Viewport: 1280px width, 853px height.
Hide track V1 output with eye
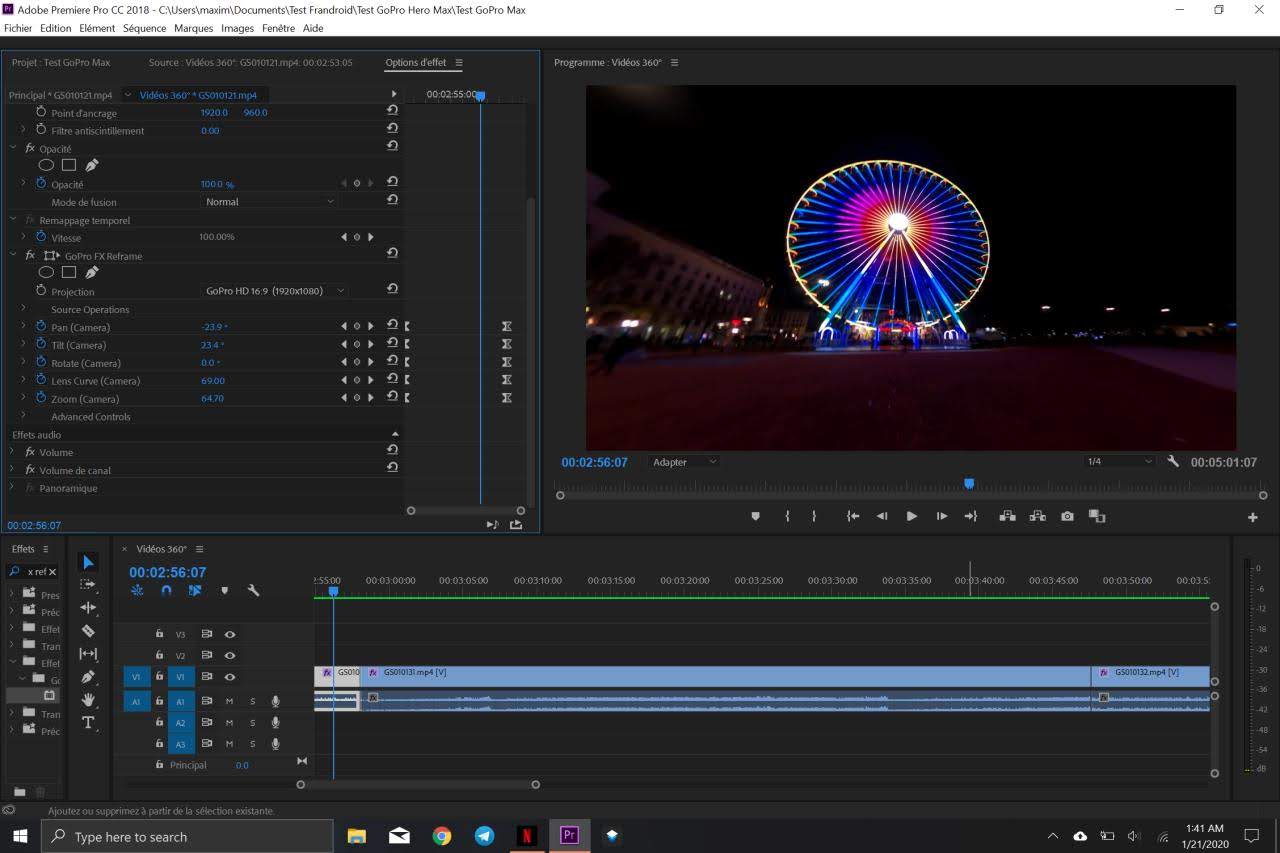coord(230,677)
